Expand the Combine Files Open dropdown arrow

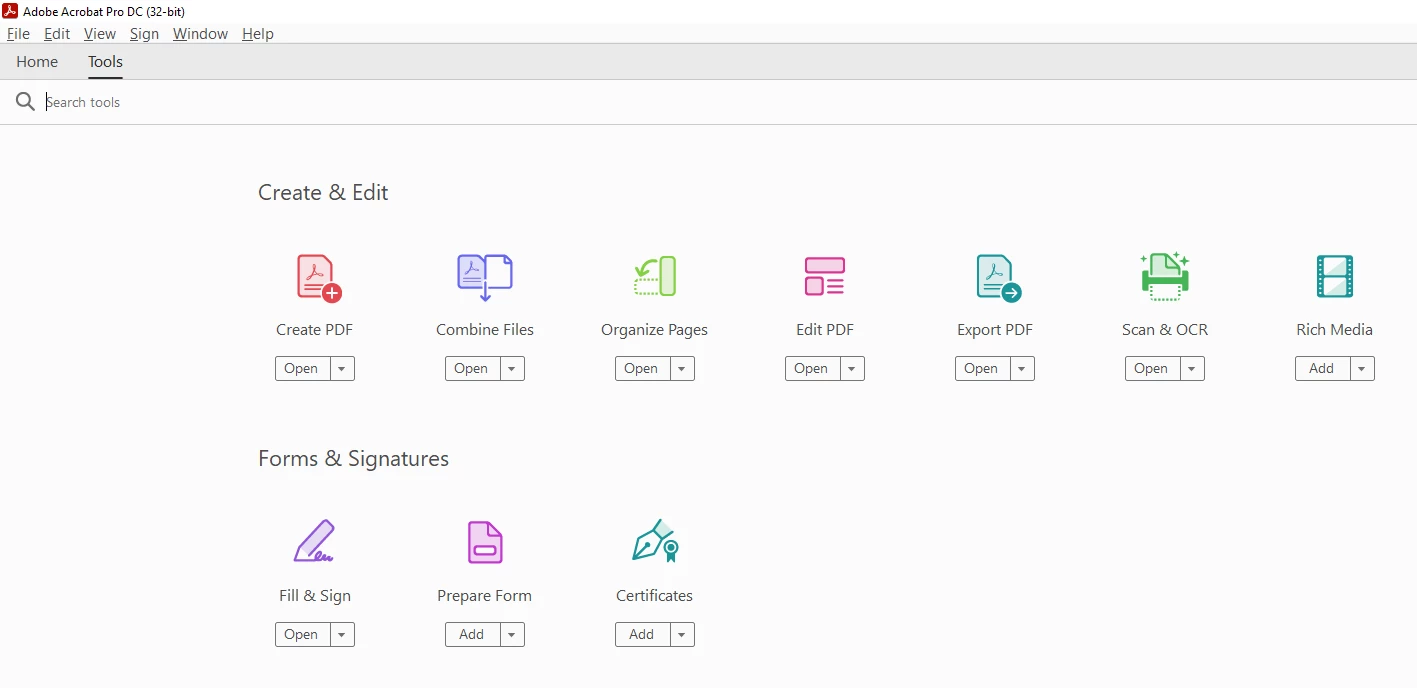pyautogui.click(x=512, y=369)
